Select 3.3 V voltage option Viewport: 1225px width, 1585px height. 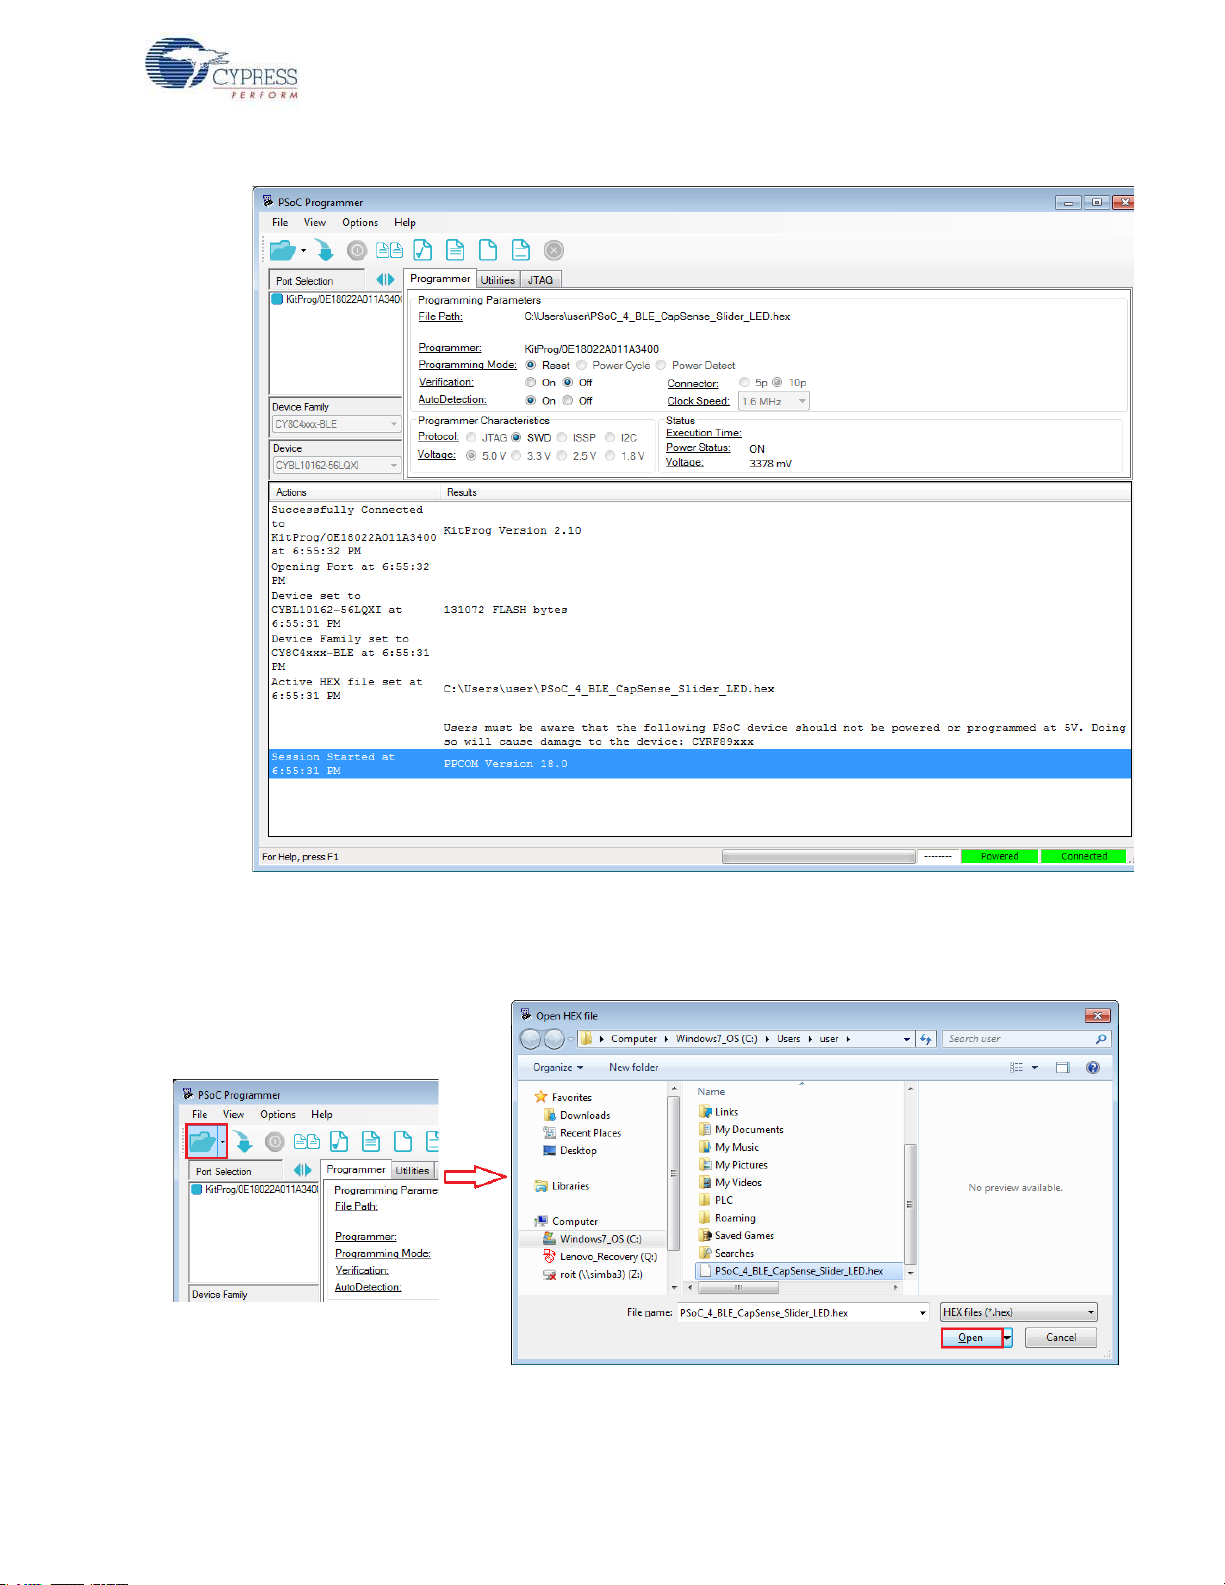pyautogui.click(x=516, y=456)
